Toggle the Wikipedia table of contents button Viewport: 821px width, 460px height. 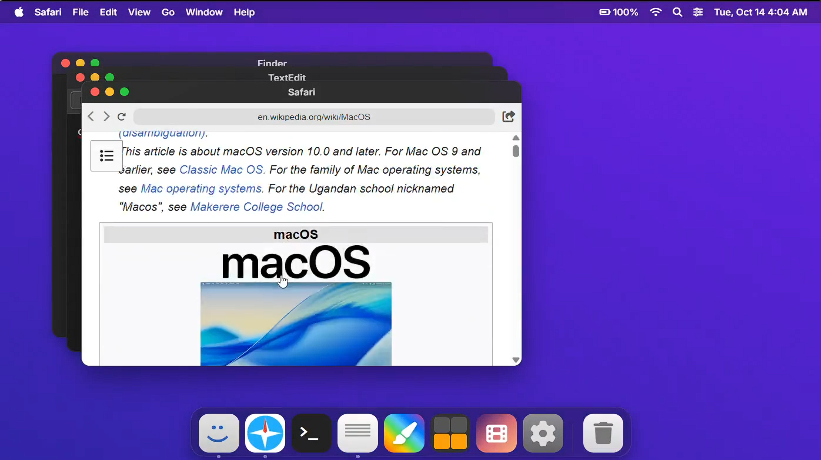[107, 156]
